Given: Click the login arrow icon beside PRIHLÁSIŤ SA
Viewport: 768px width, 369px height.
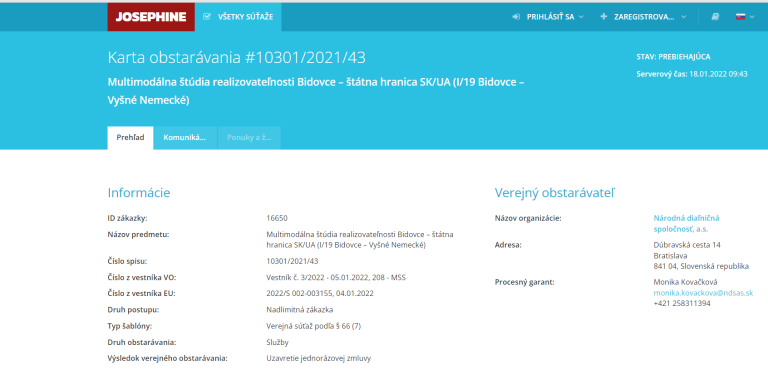Looking at the screenshot, I should [516, 17].
